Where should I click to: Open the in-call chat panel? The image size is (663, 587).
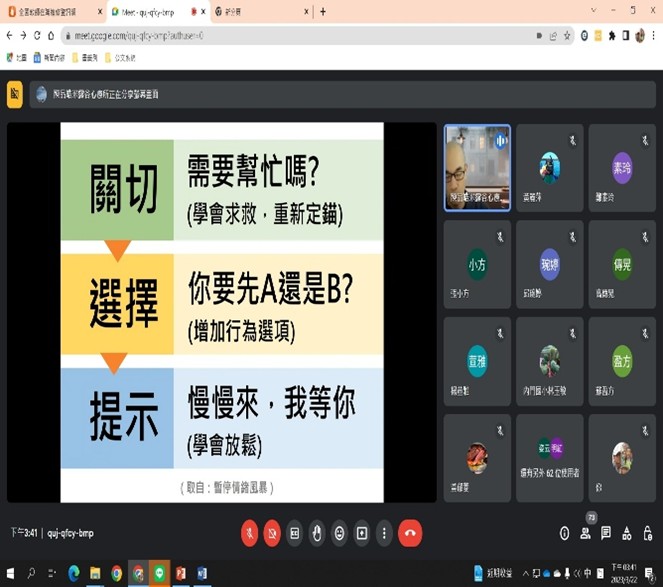click(x=606, y=533)
